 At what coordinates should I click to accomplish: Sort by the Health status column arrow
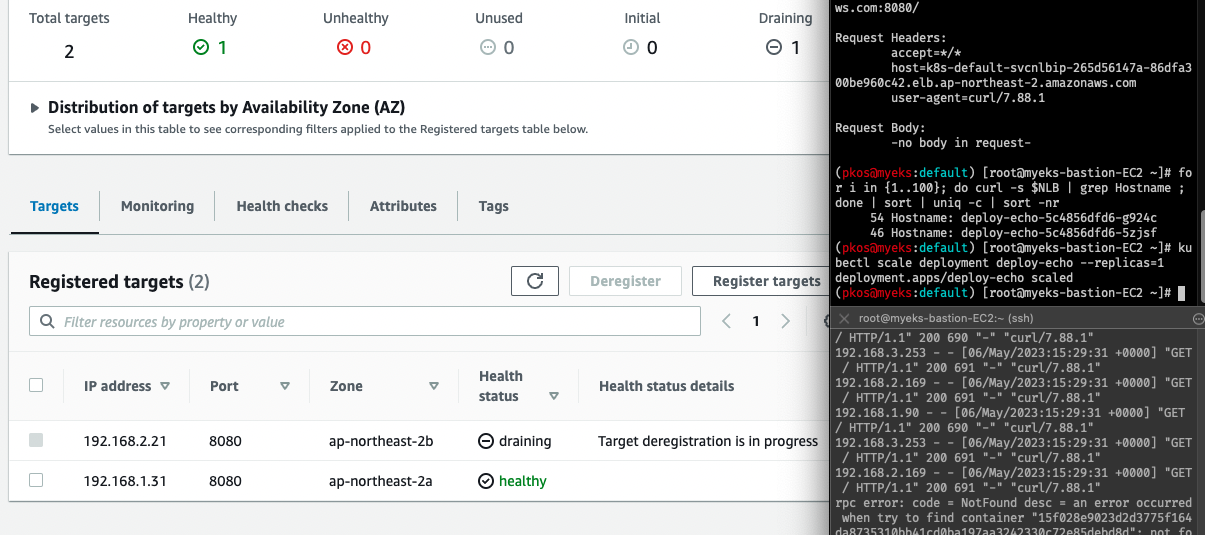tap(554, 397)
